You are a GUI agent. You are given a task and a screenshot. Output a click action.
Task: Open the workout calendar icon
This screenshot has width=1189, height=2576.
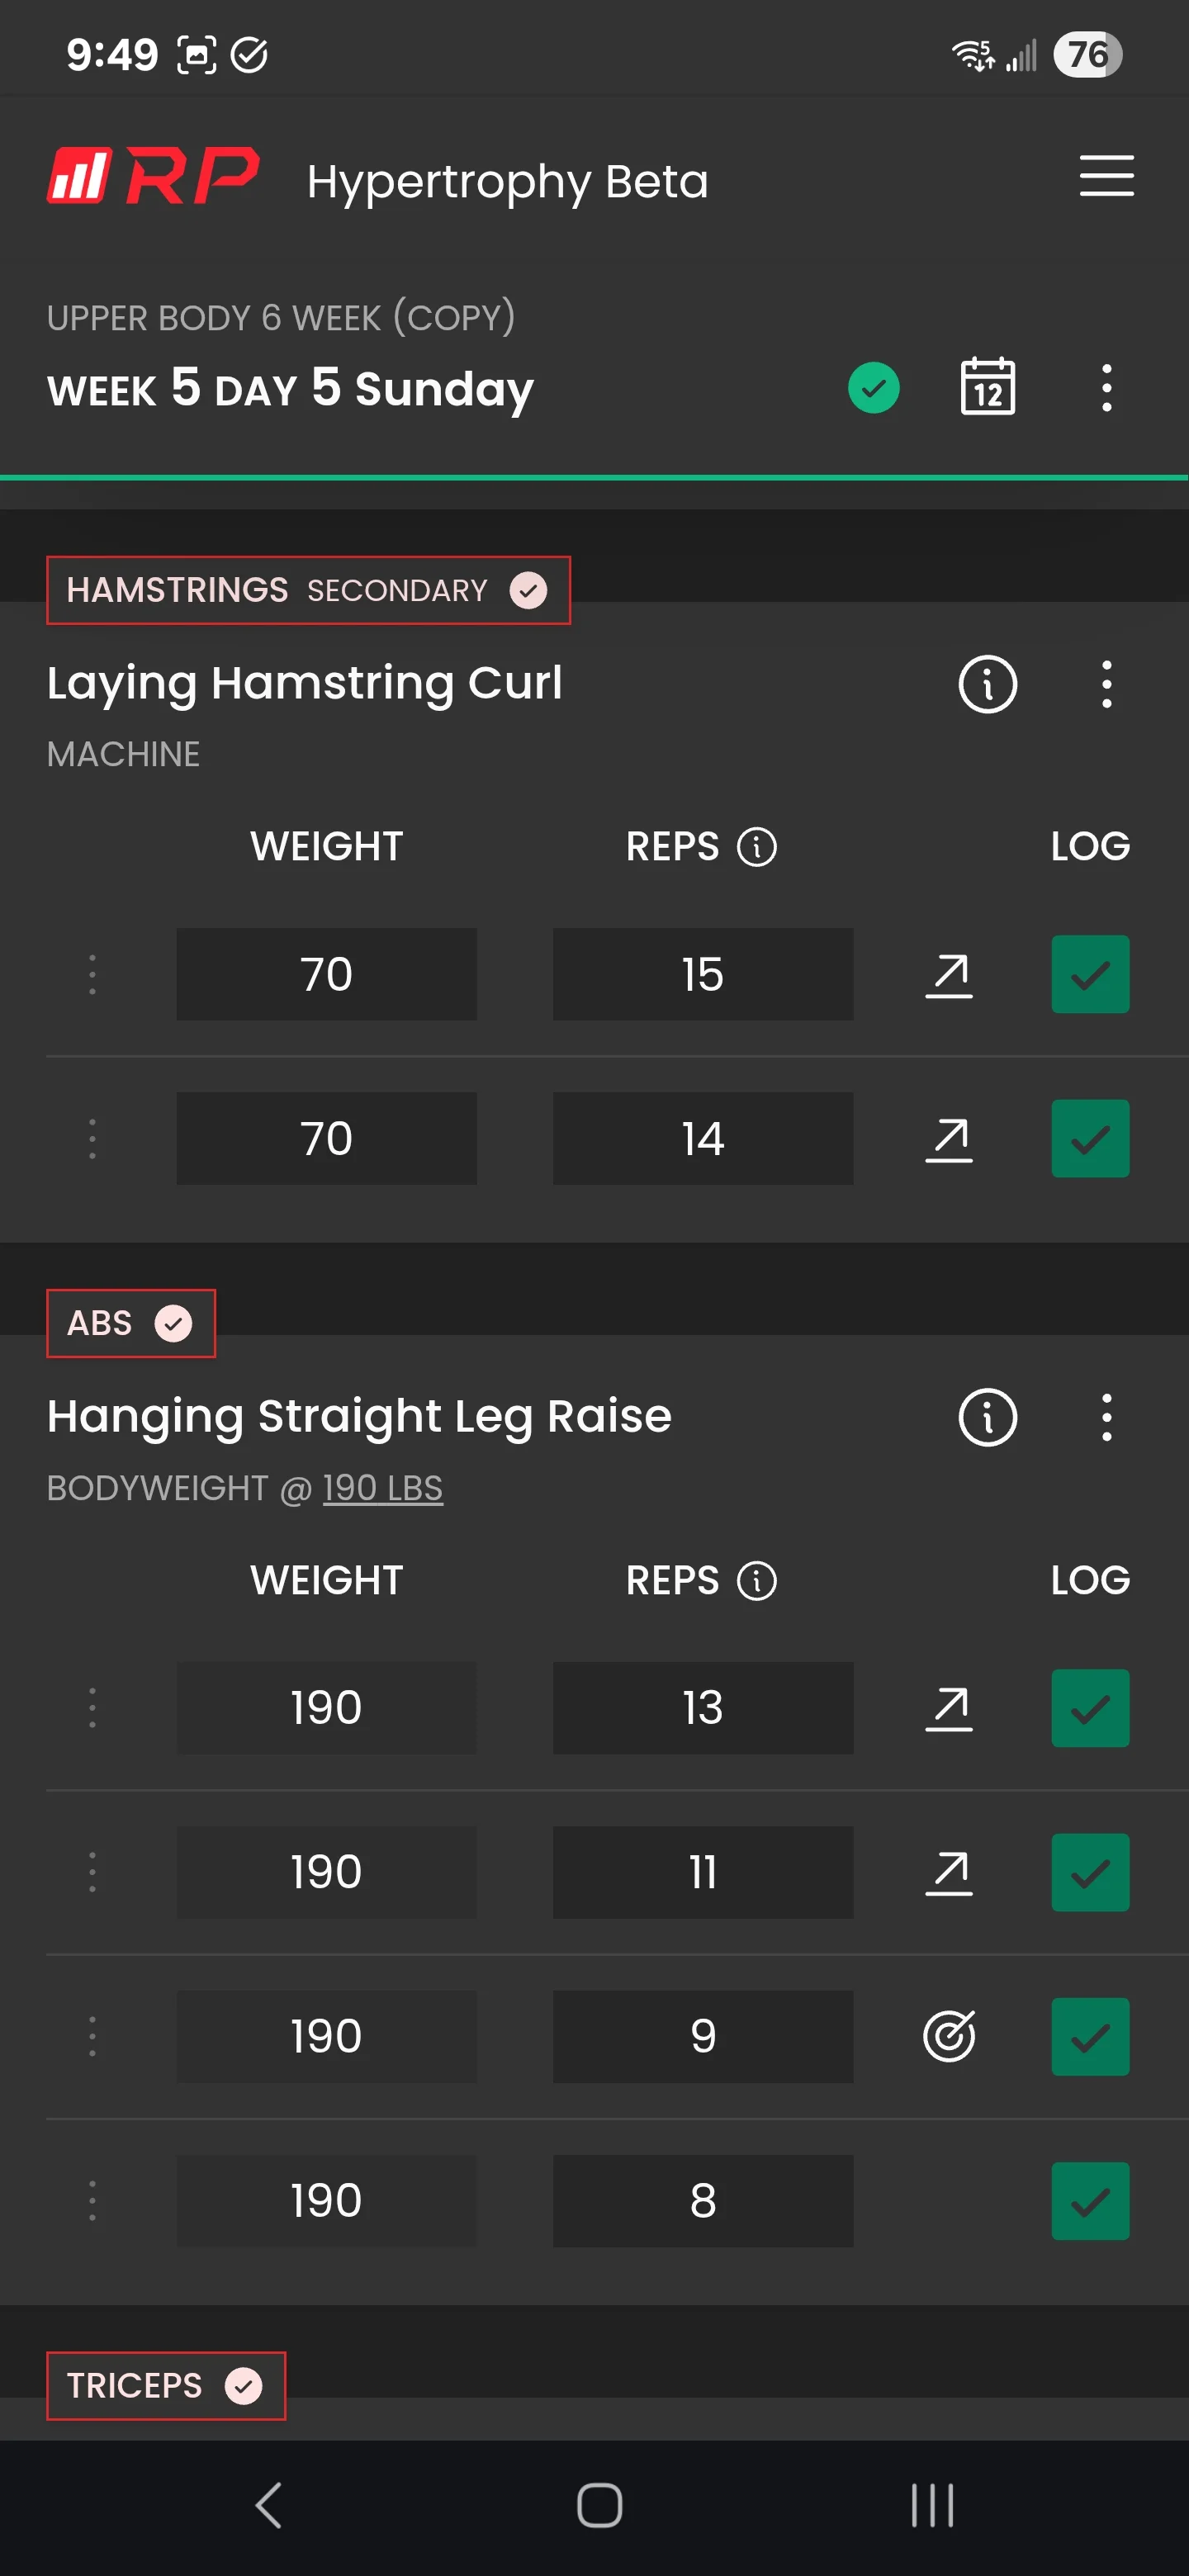[x=987, y=387]
